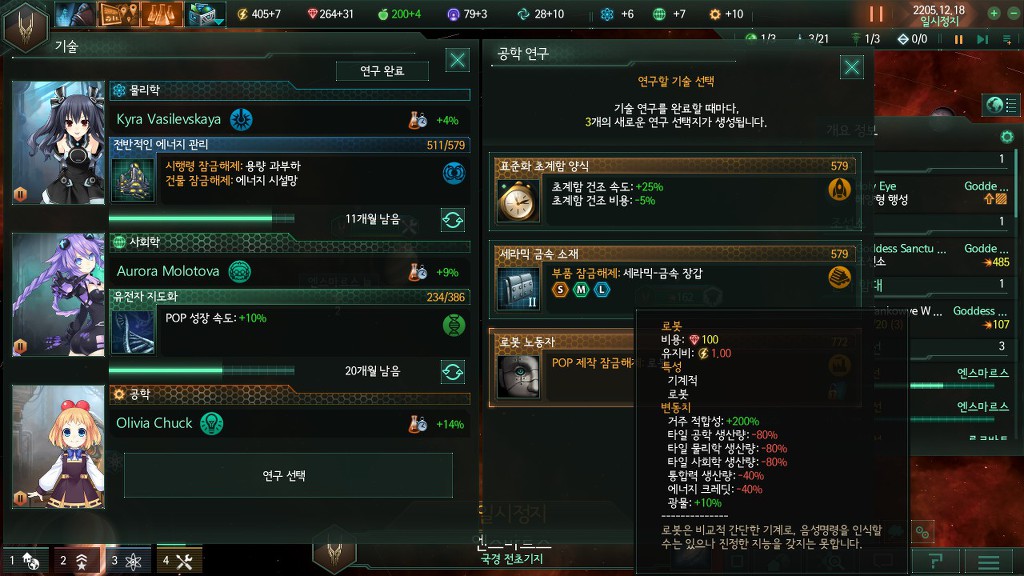Open the technology flasks topbar icon
The height and width of the screenshot is (576, 1024).
coord(161,14)
